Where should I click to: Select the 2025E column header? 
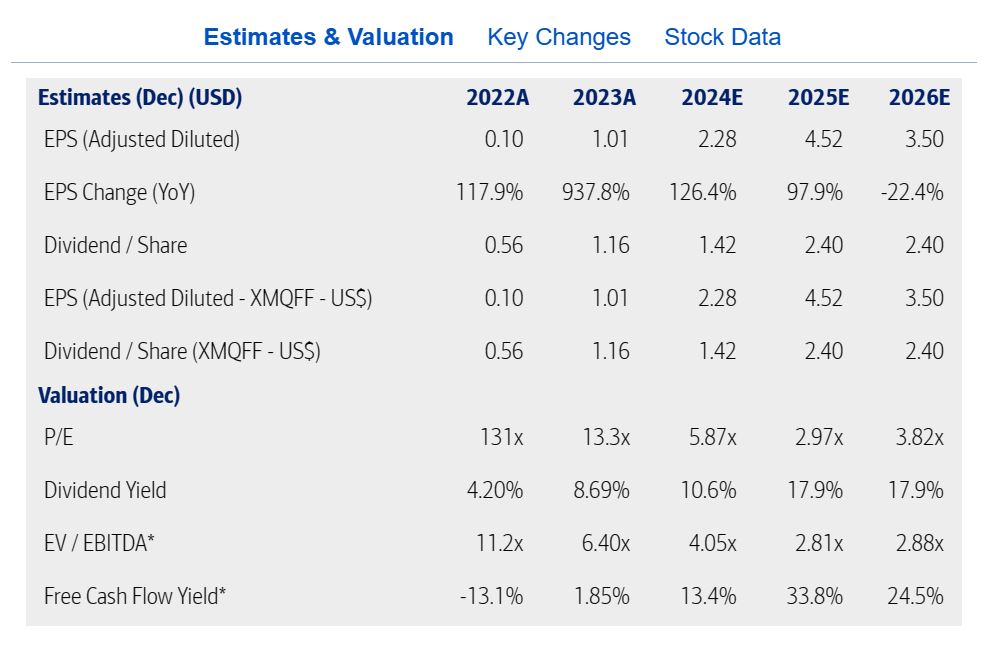tap(818, 97)
